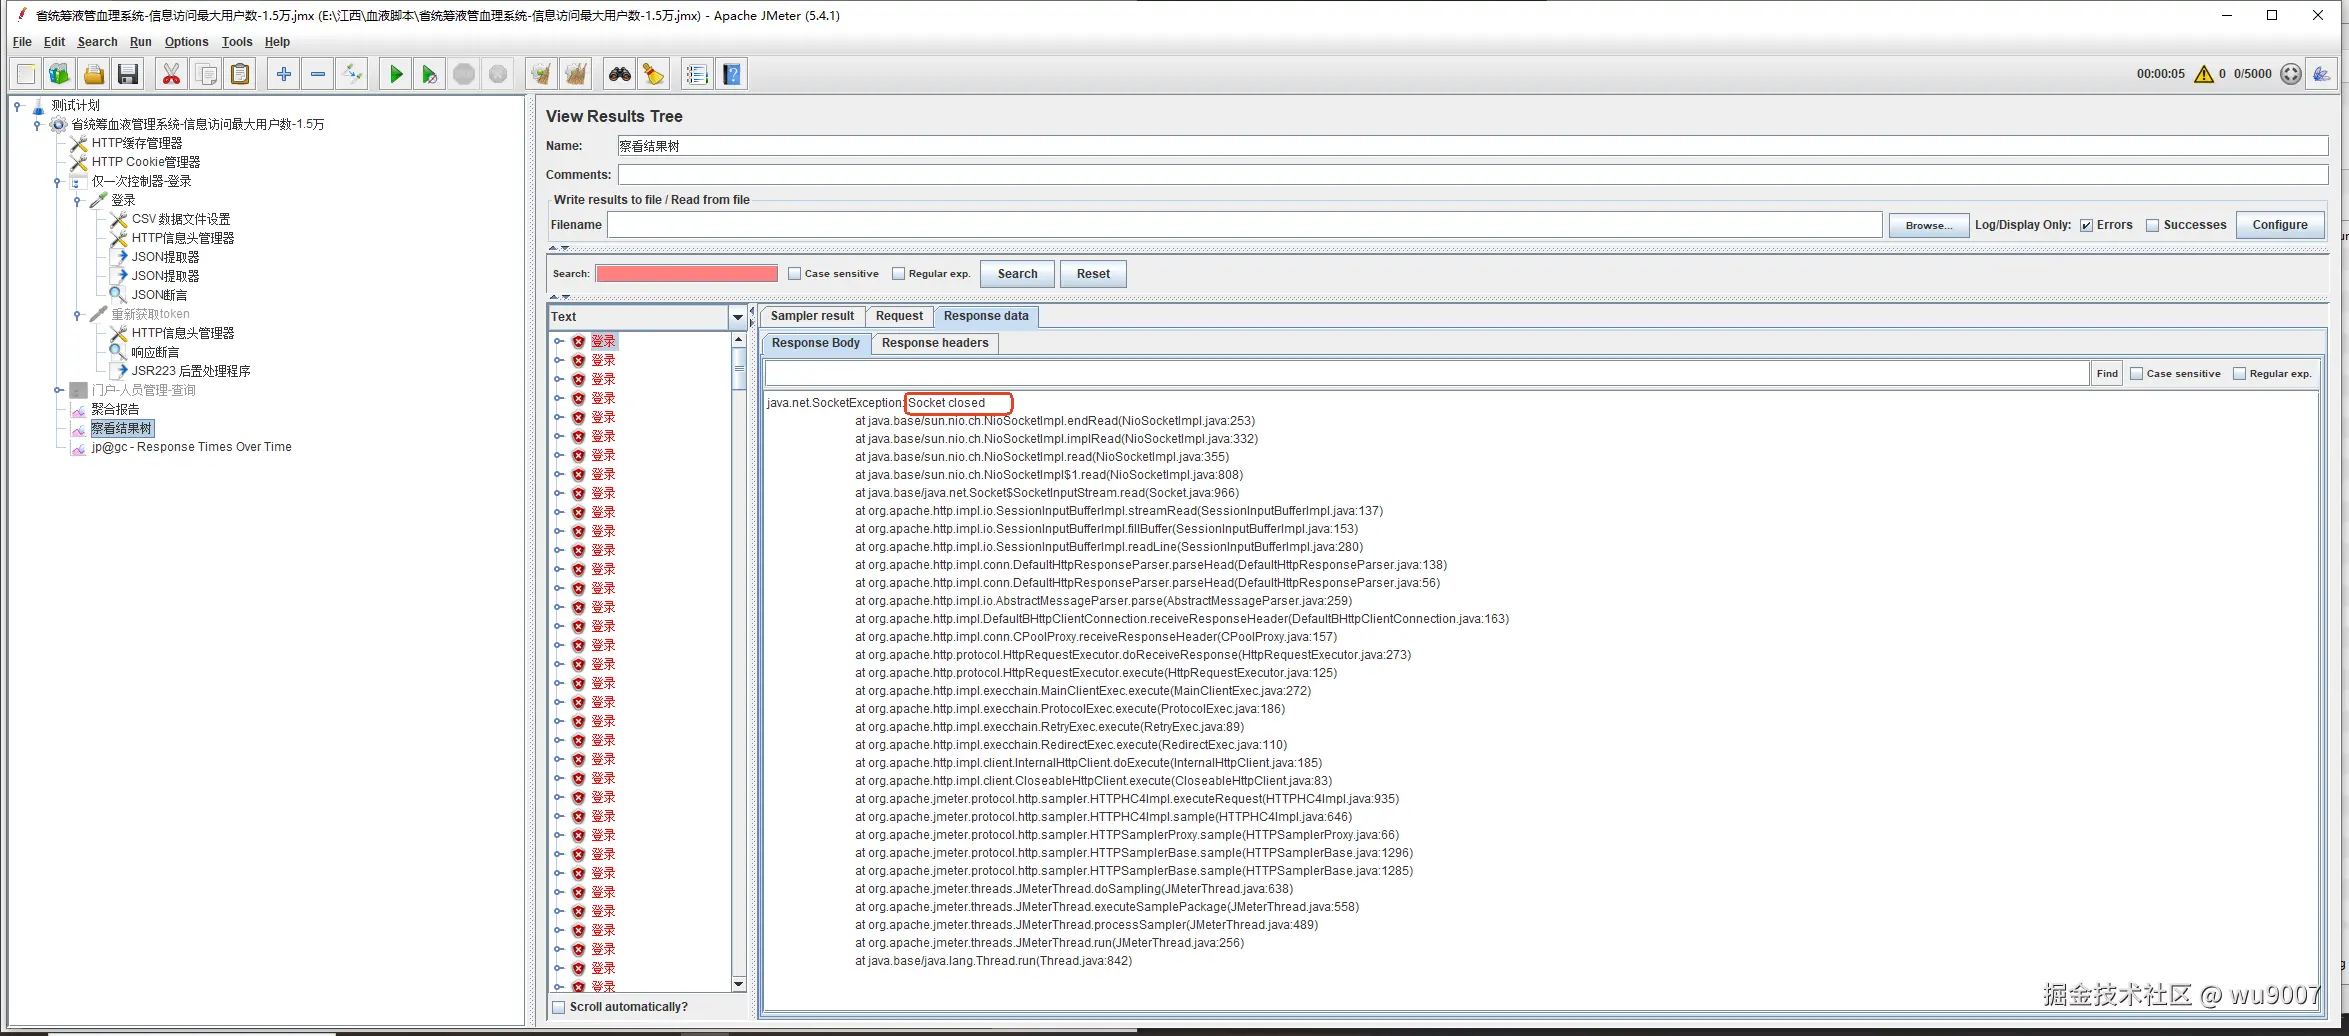2349x1036 pixels.
Task: Collapse the 登录 sampler node in test plan
Action: tap(77, 200)
